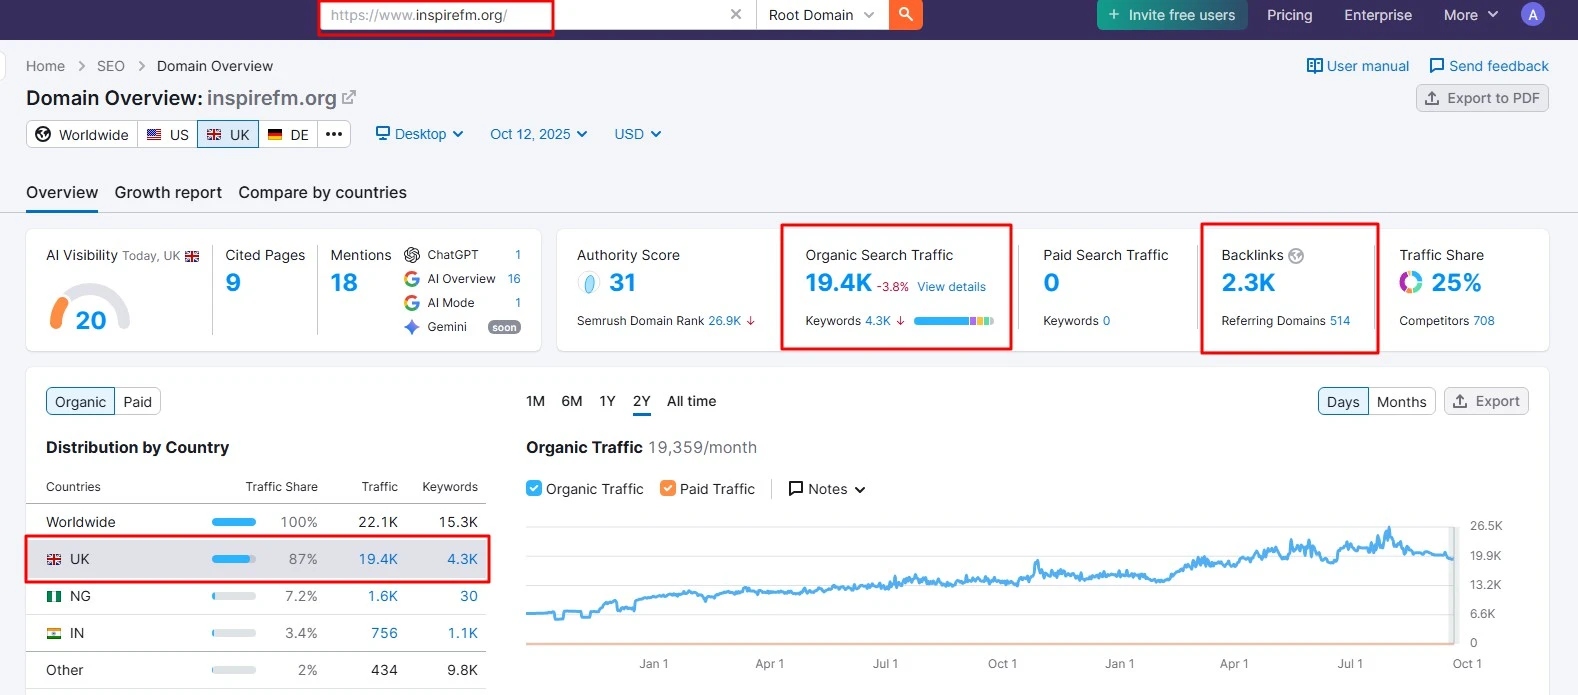Screen dimensions: 1578x695
Task: Click the info globe icon next to Backlinks
Action: point(1296,256)
